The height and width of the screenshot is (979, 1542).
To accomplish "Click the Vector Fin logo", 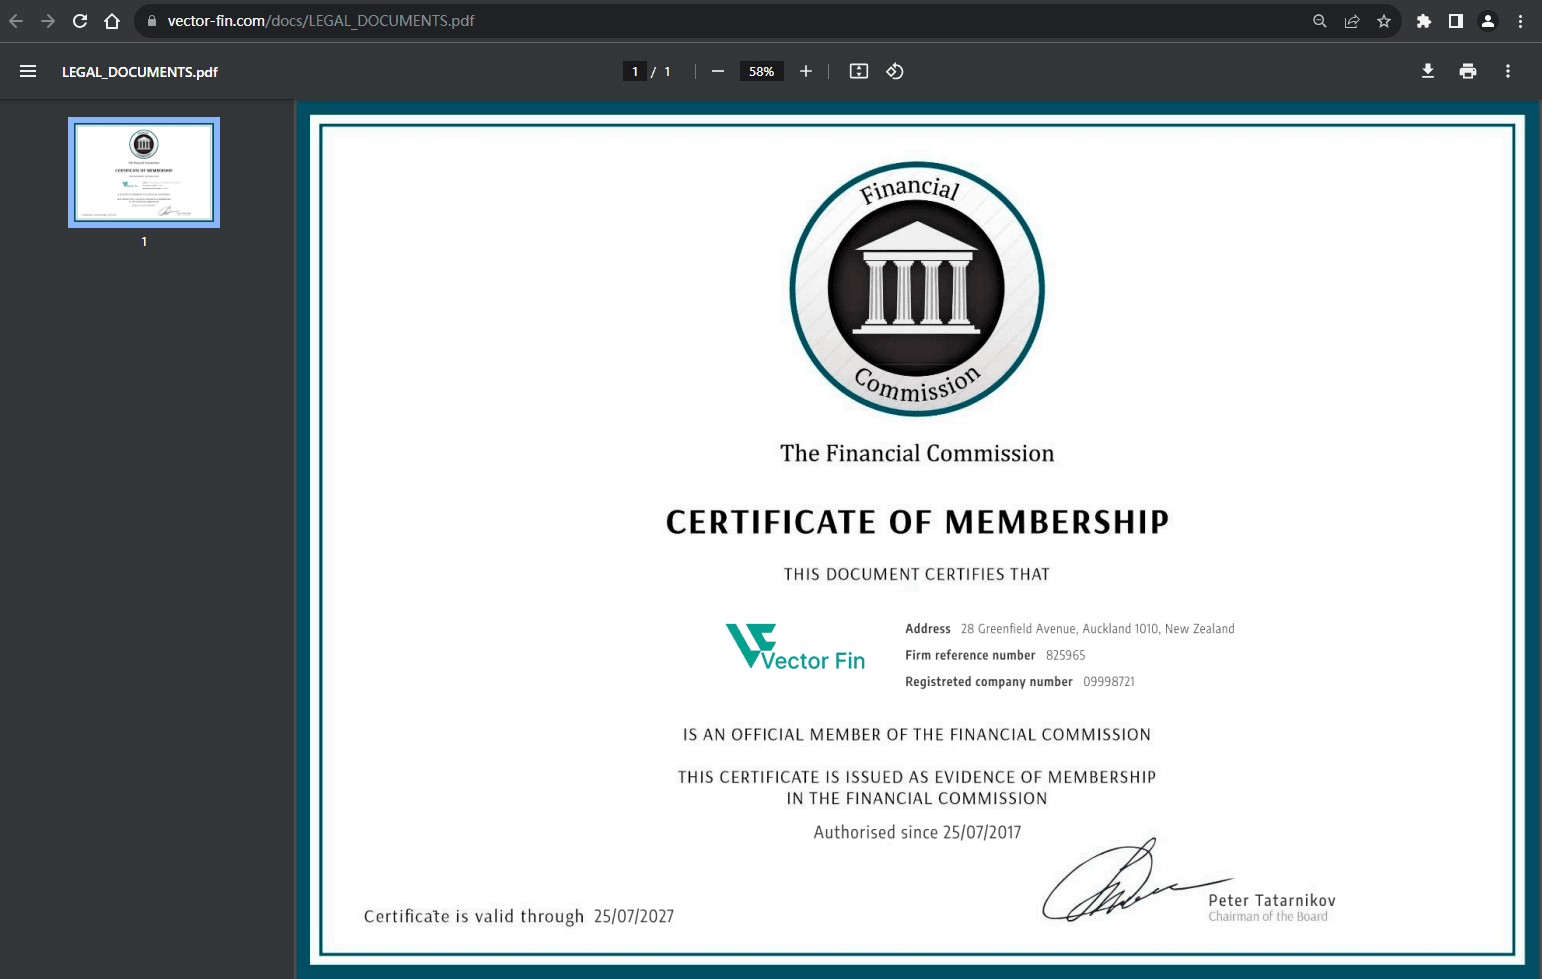I will (x=795, y=647).
